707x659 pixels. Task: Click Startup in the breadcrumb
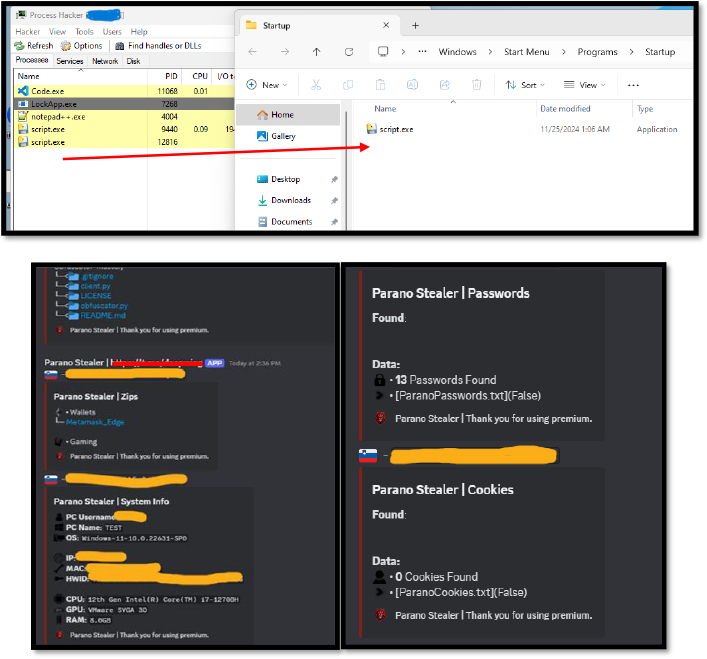[x=660, y=52]
